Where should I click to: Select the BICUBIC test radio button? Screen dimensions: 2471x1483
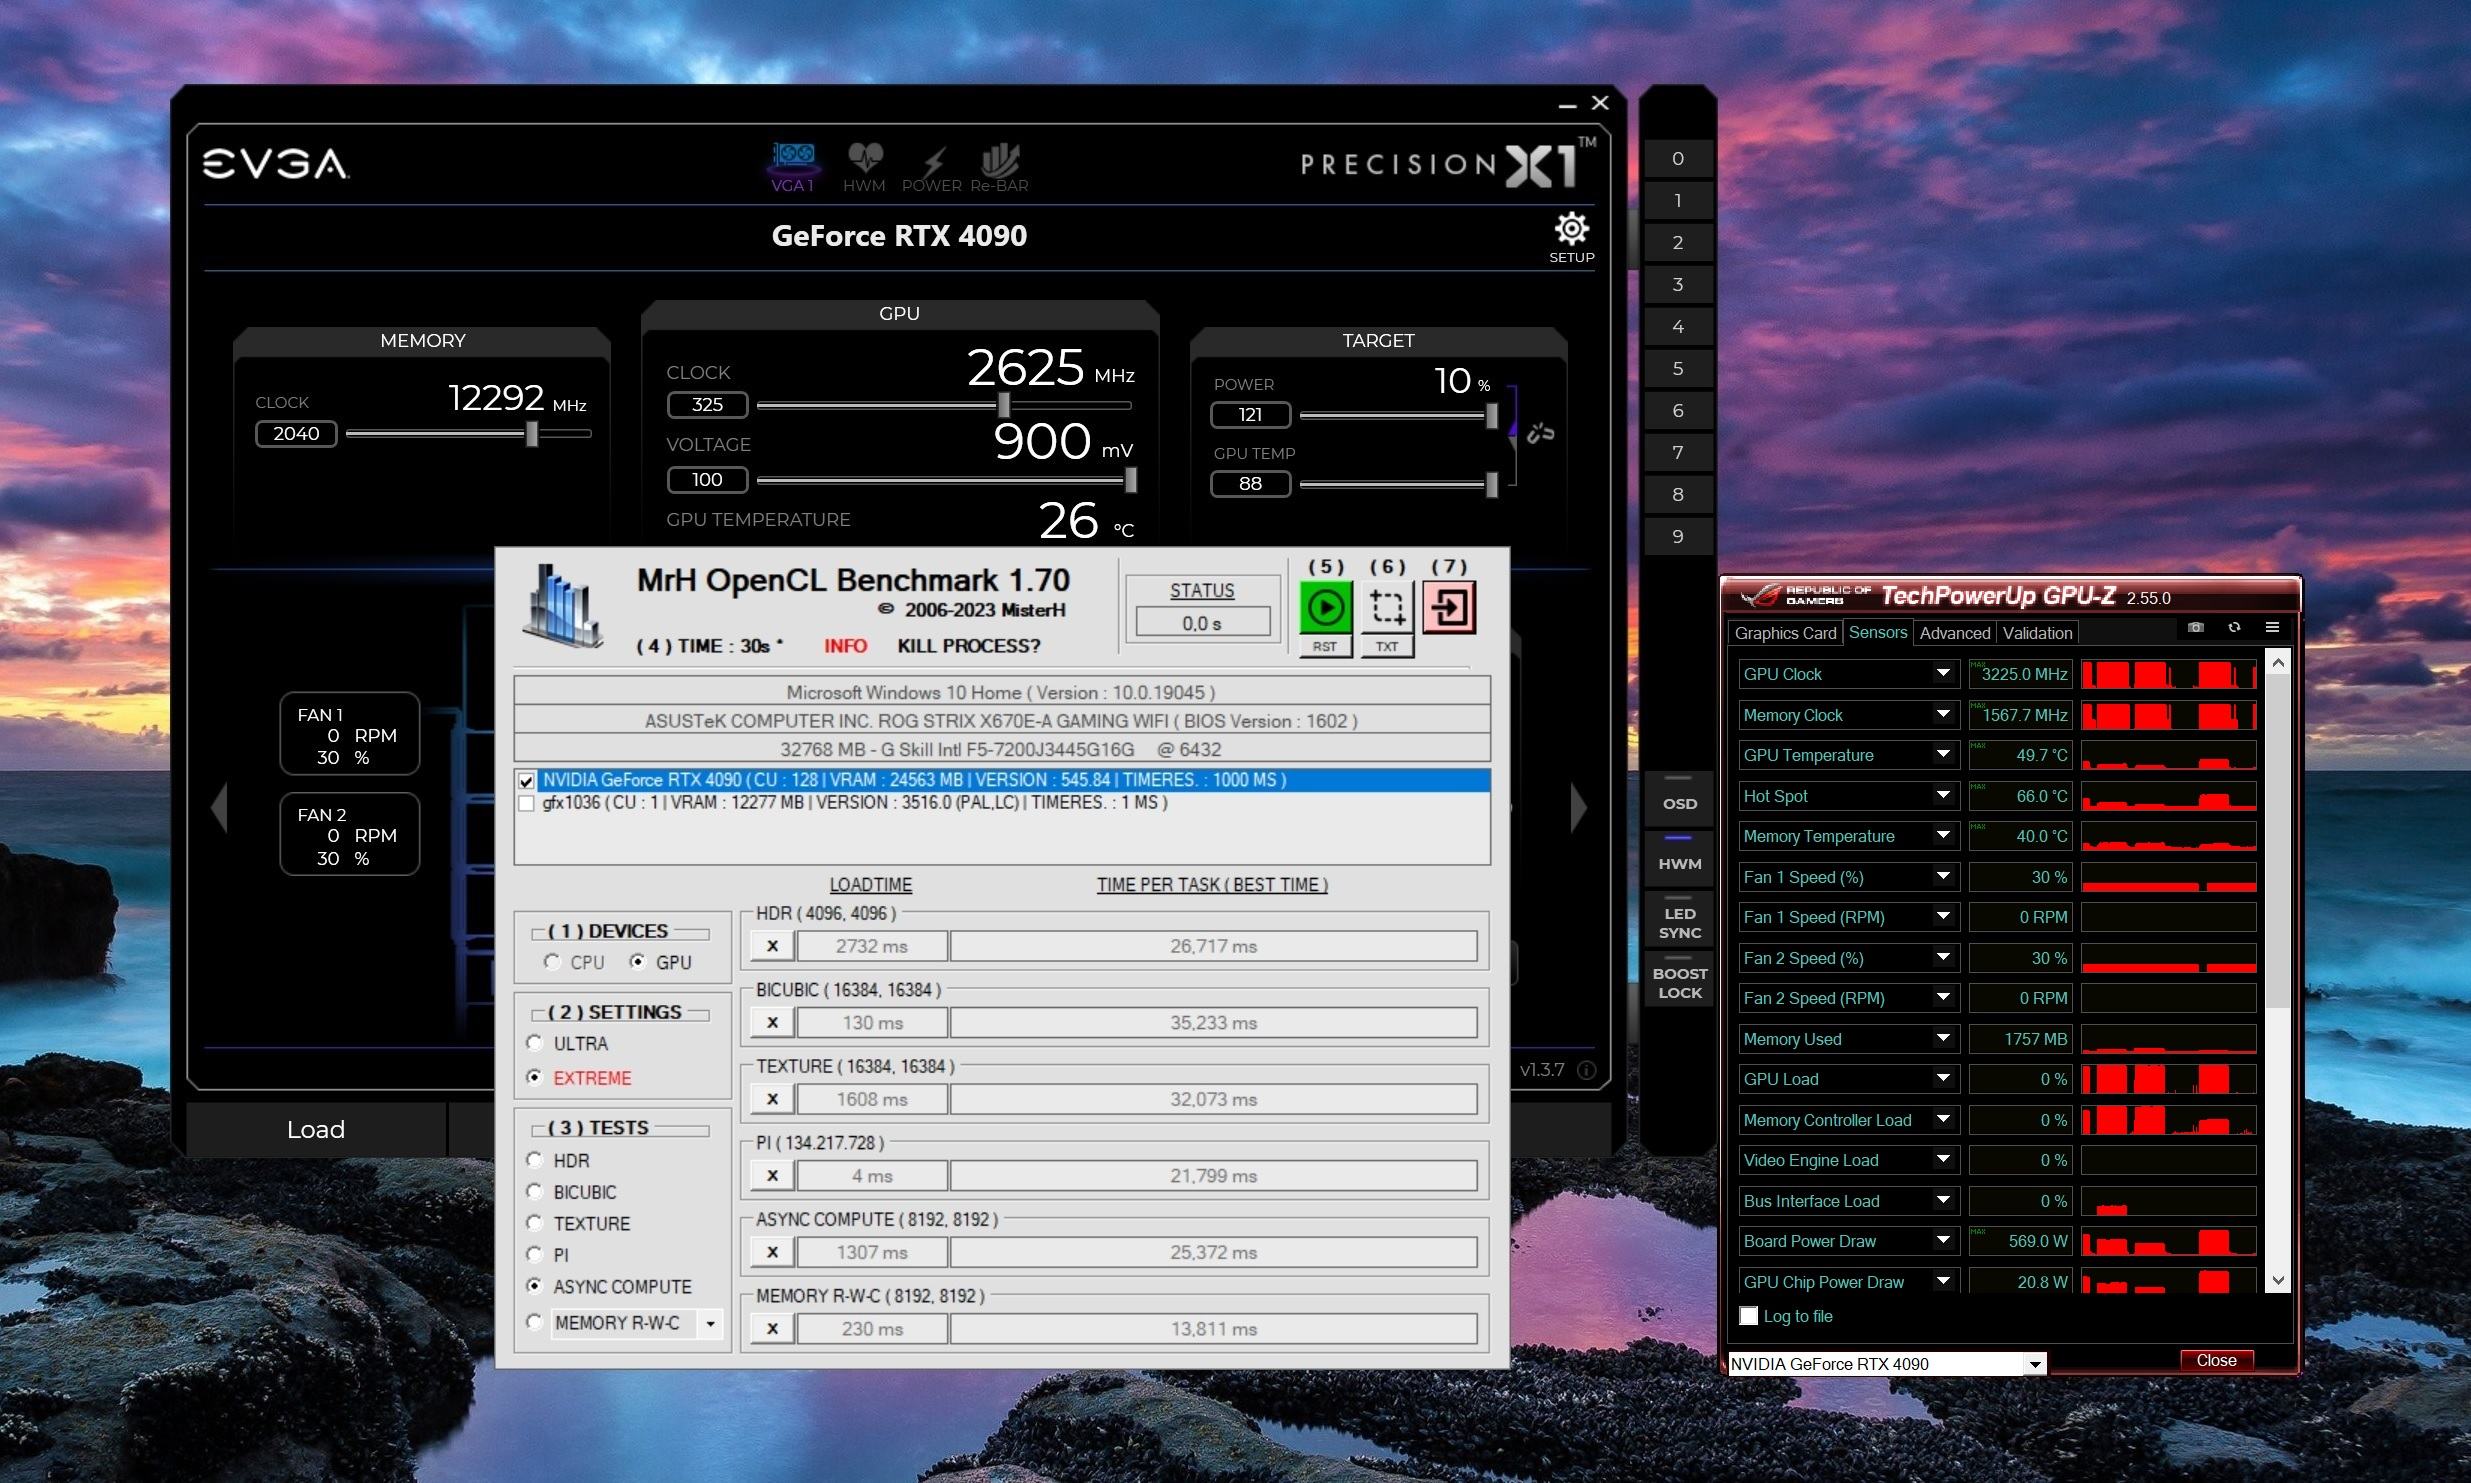534,1191
